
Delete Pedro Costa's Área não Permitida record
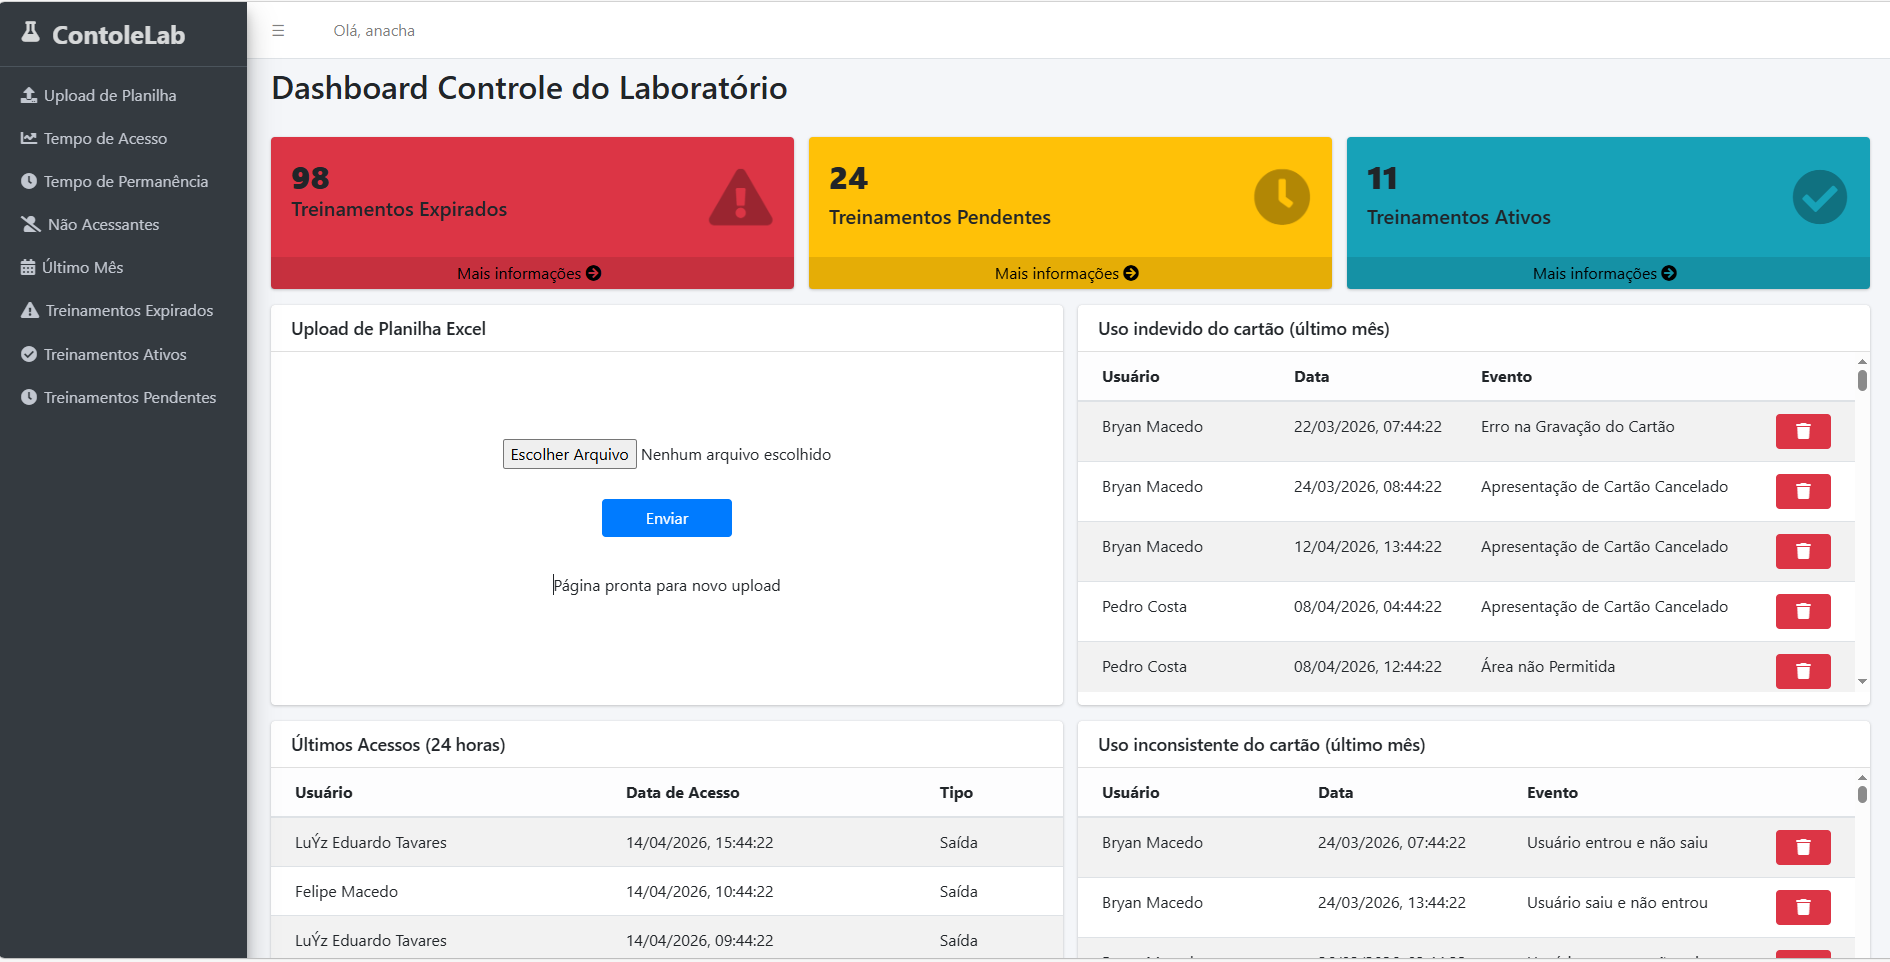point(1803,671)
